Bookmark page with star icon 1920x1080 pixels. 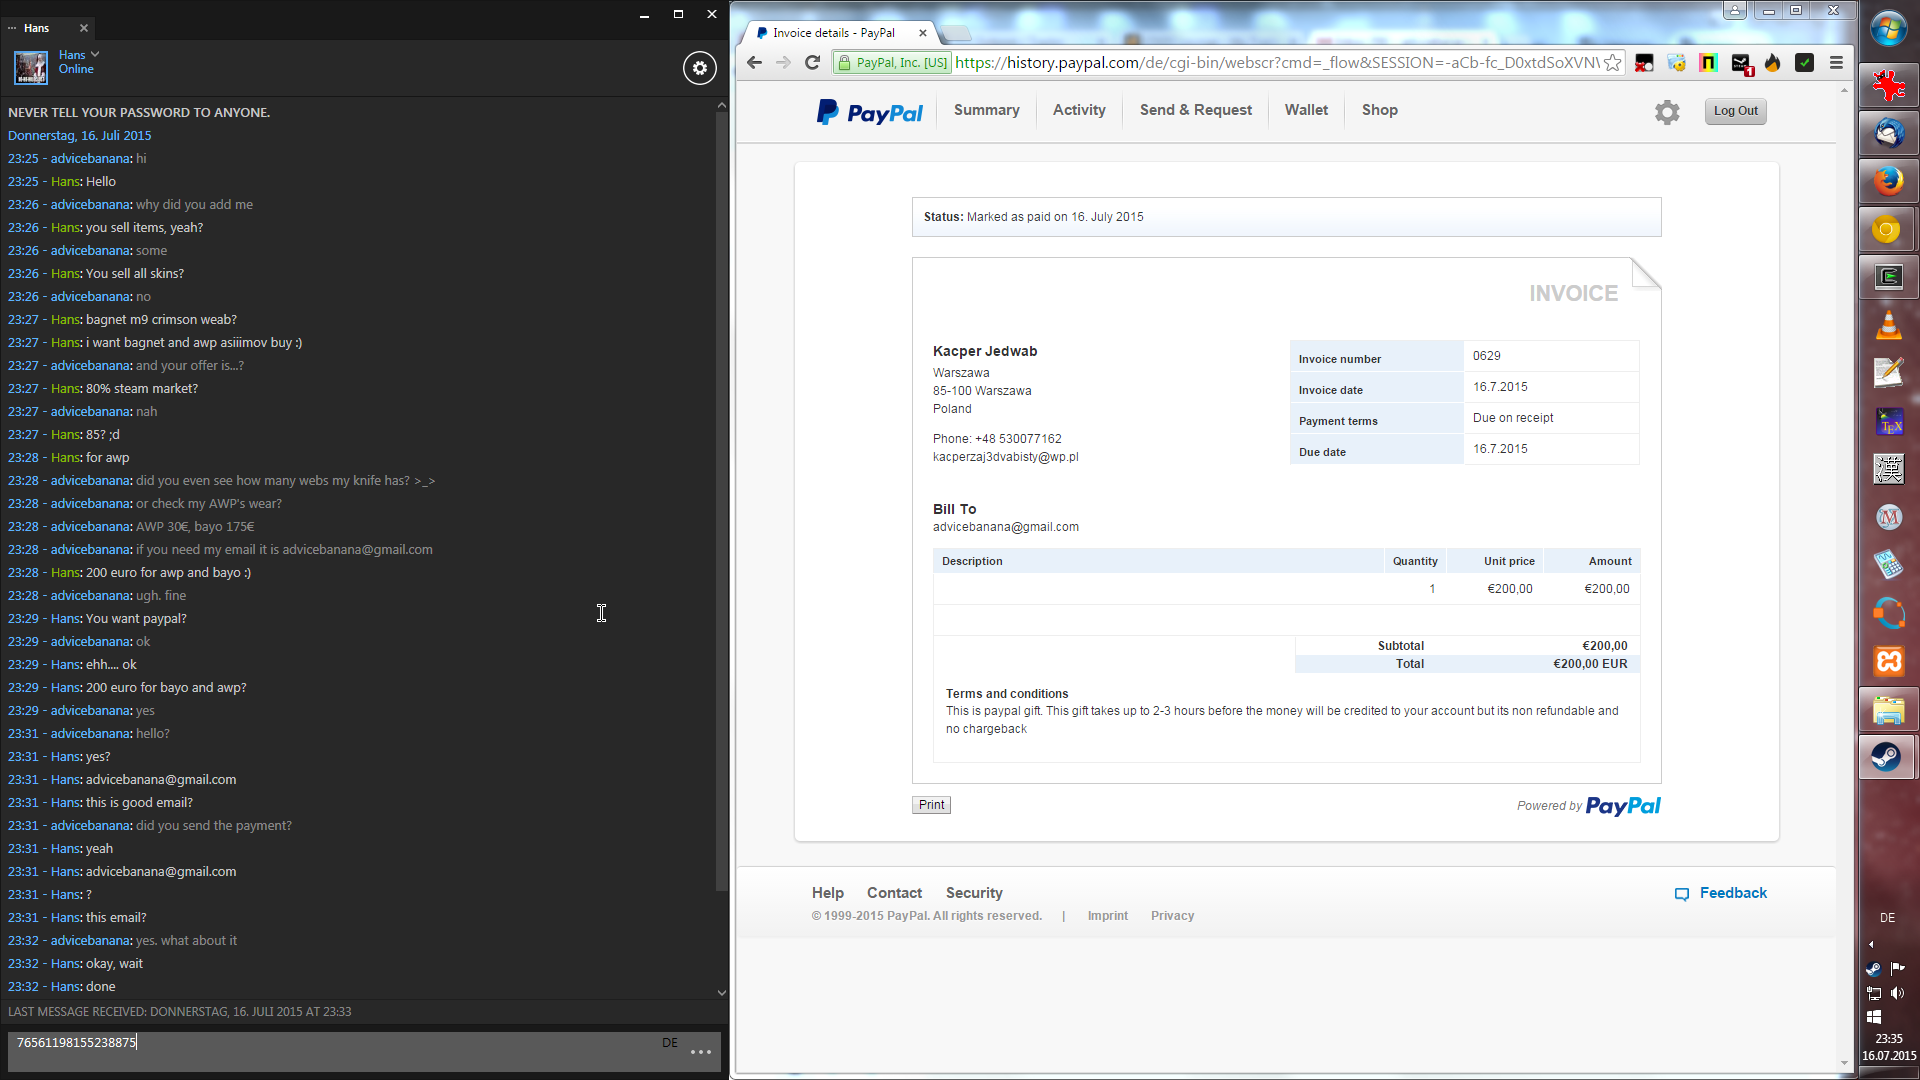(1612, 63)
